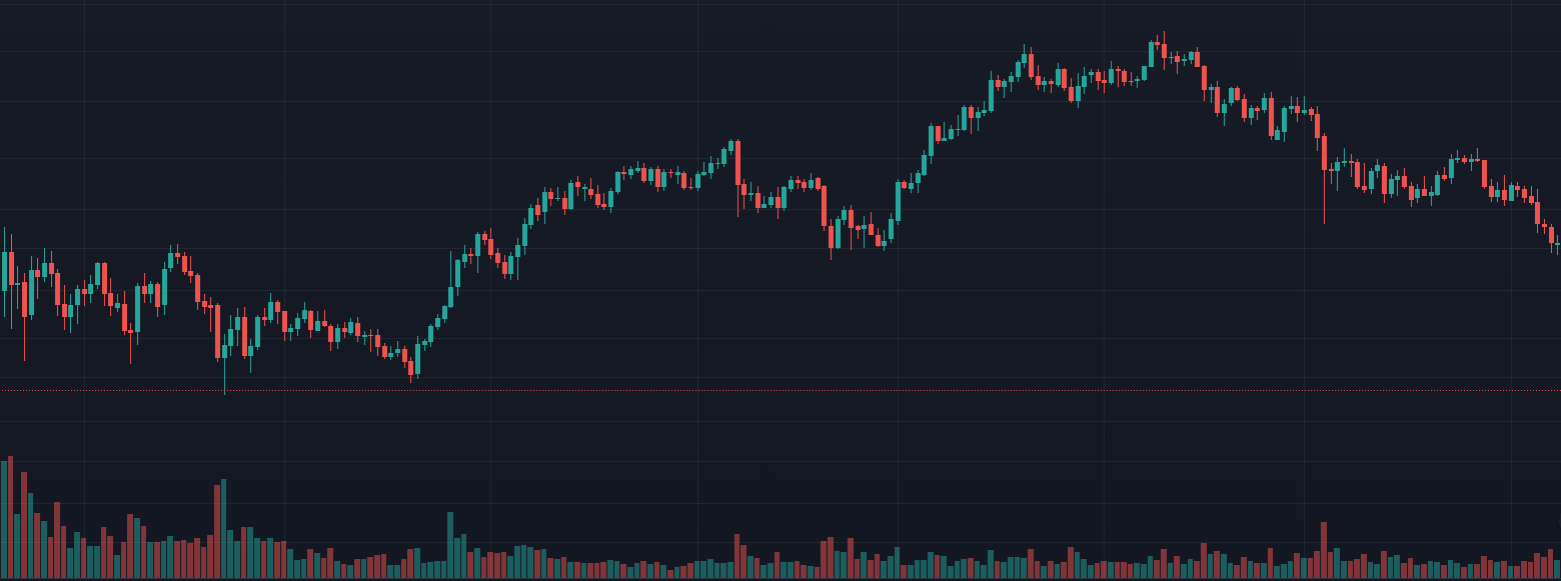Click the first candle at the left edge
Screen dimensions: 1561x581
pos(4,270)
